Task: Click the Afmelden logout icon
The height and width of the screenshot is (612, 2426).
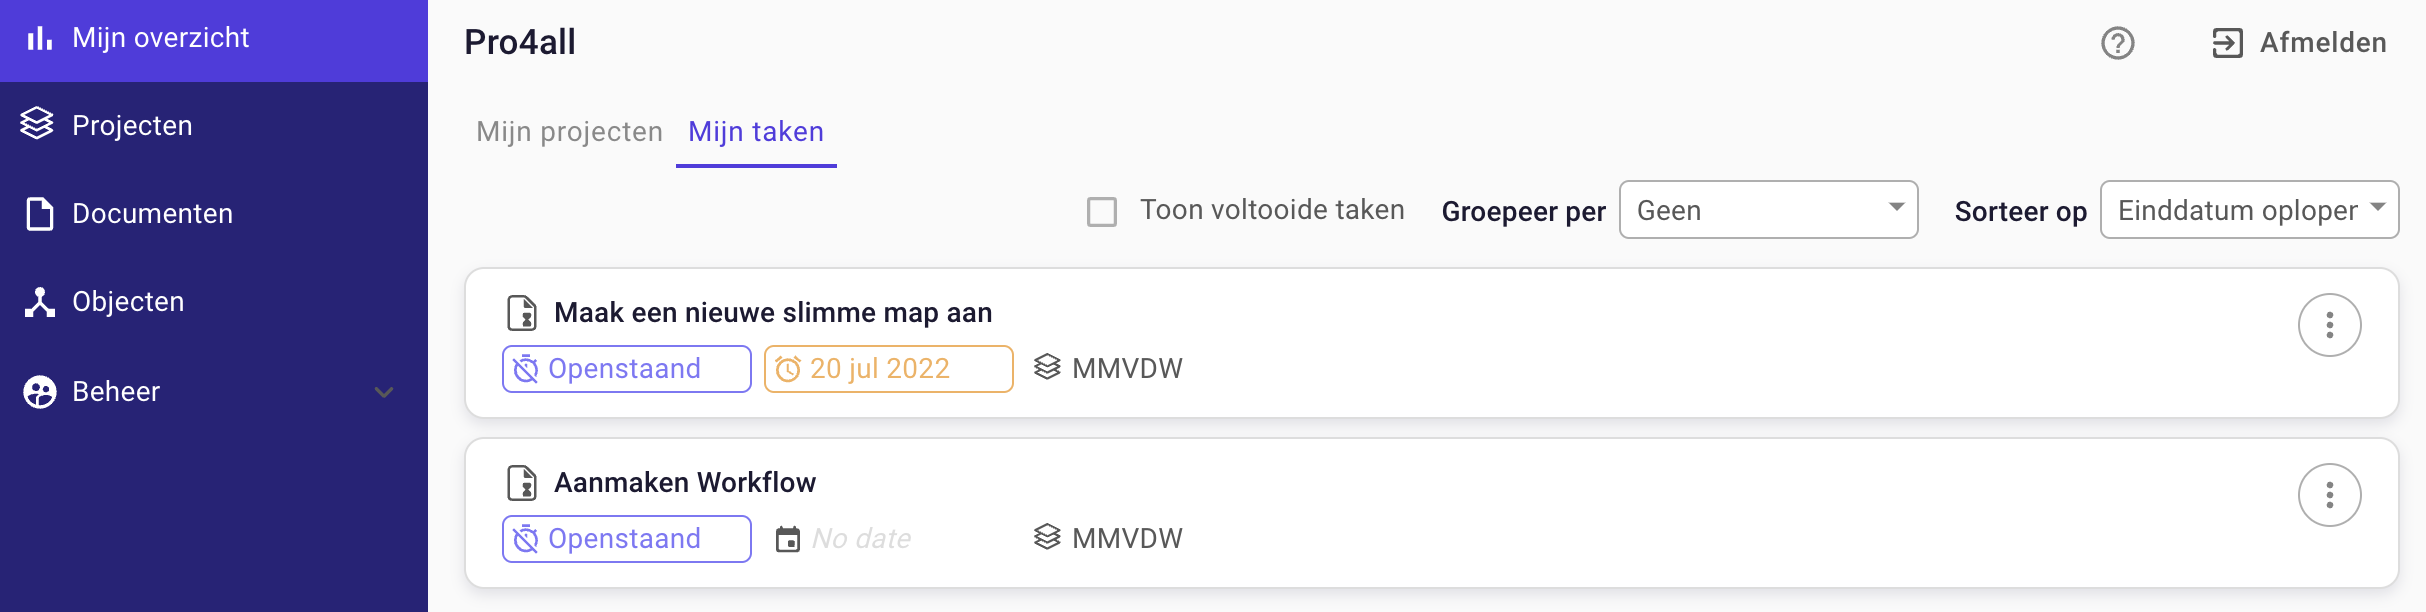Action: (2227, 43)
